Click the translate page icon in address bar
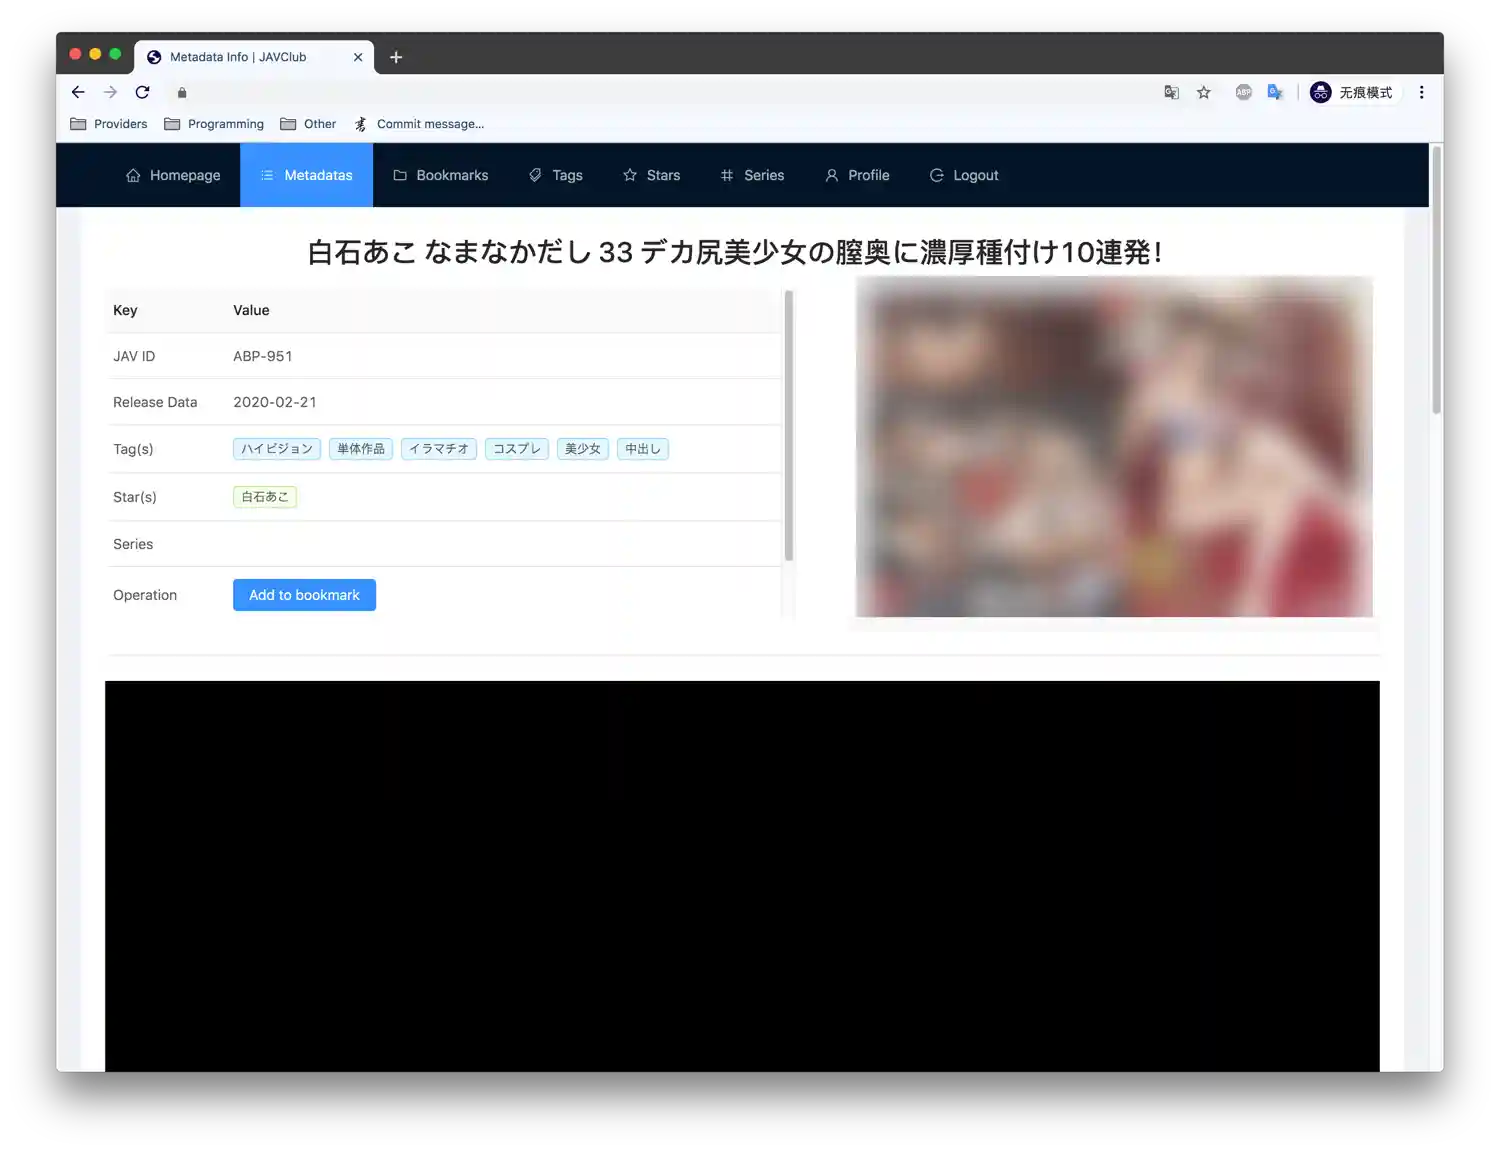 [x=1171, y=92]
